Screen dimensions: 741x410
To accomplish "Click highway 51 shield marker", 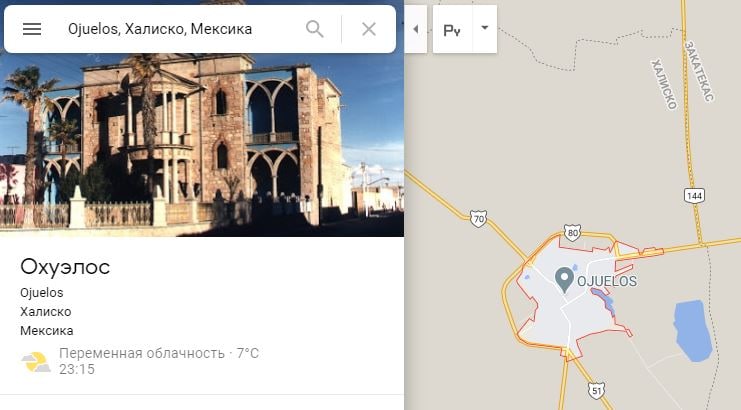I will click(597, 389).
